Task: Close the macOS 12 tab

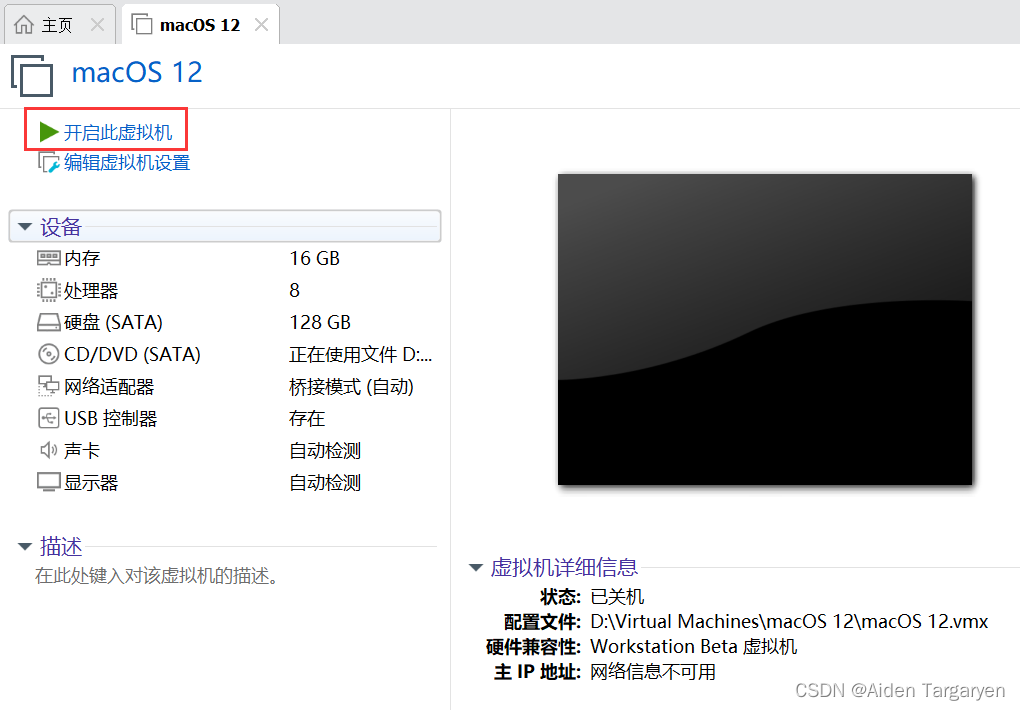Action: [x=262, y=25]
